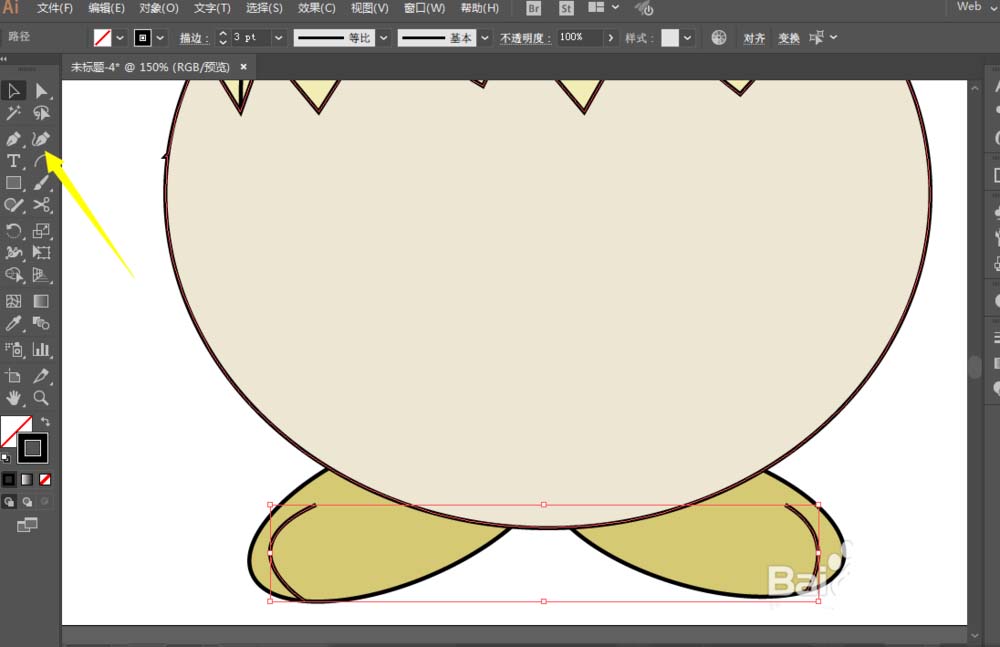Select the Paintbrush tool
Screen dimensions: 1000x647
41,183
